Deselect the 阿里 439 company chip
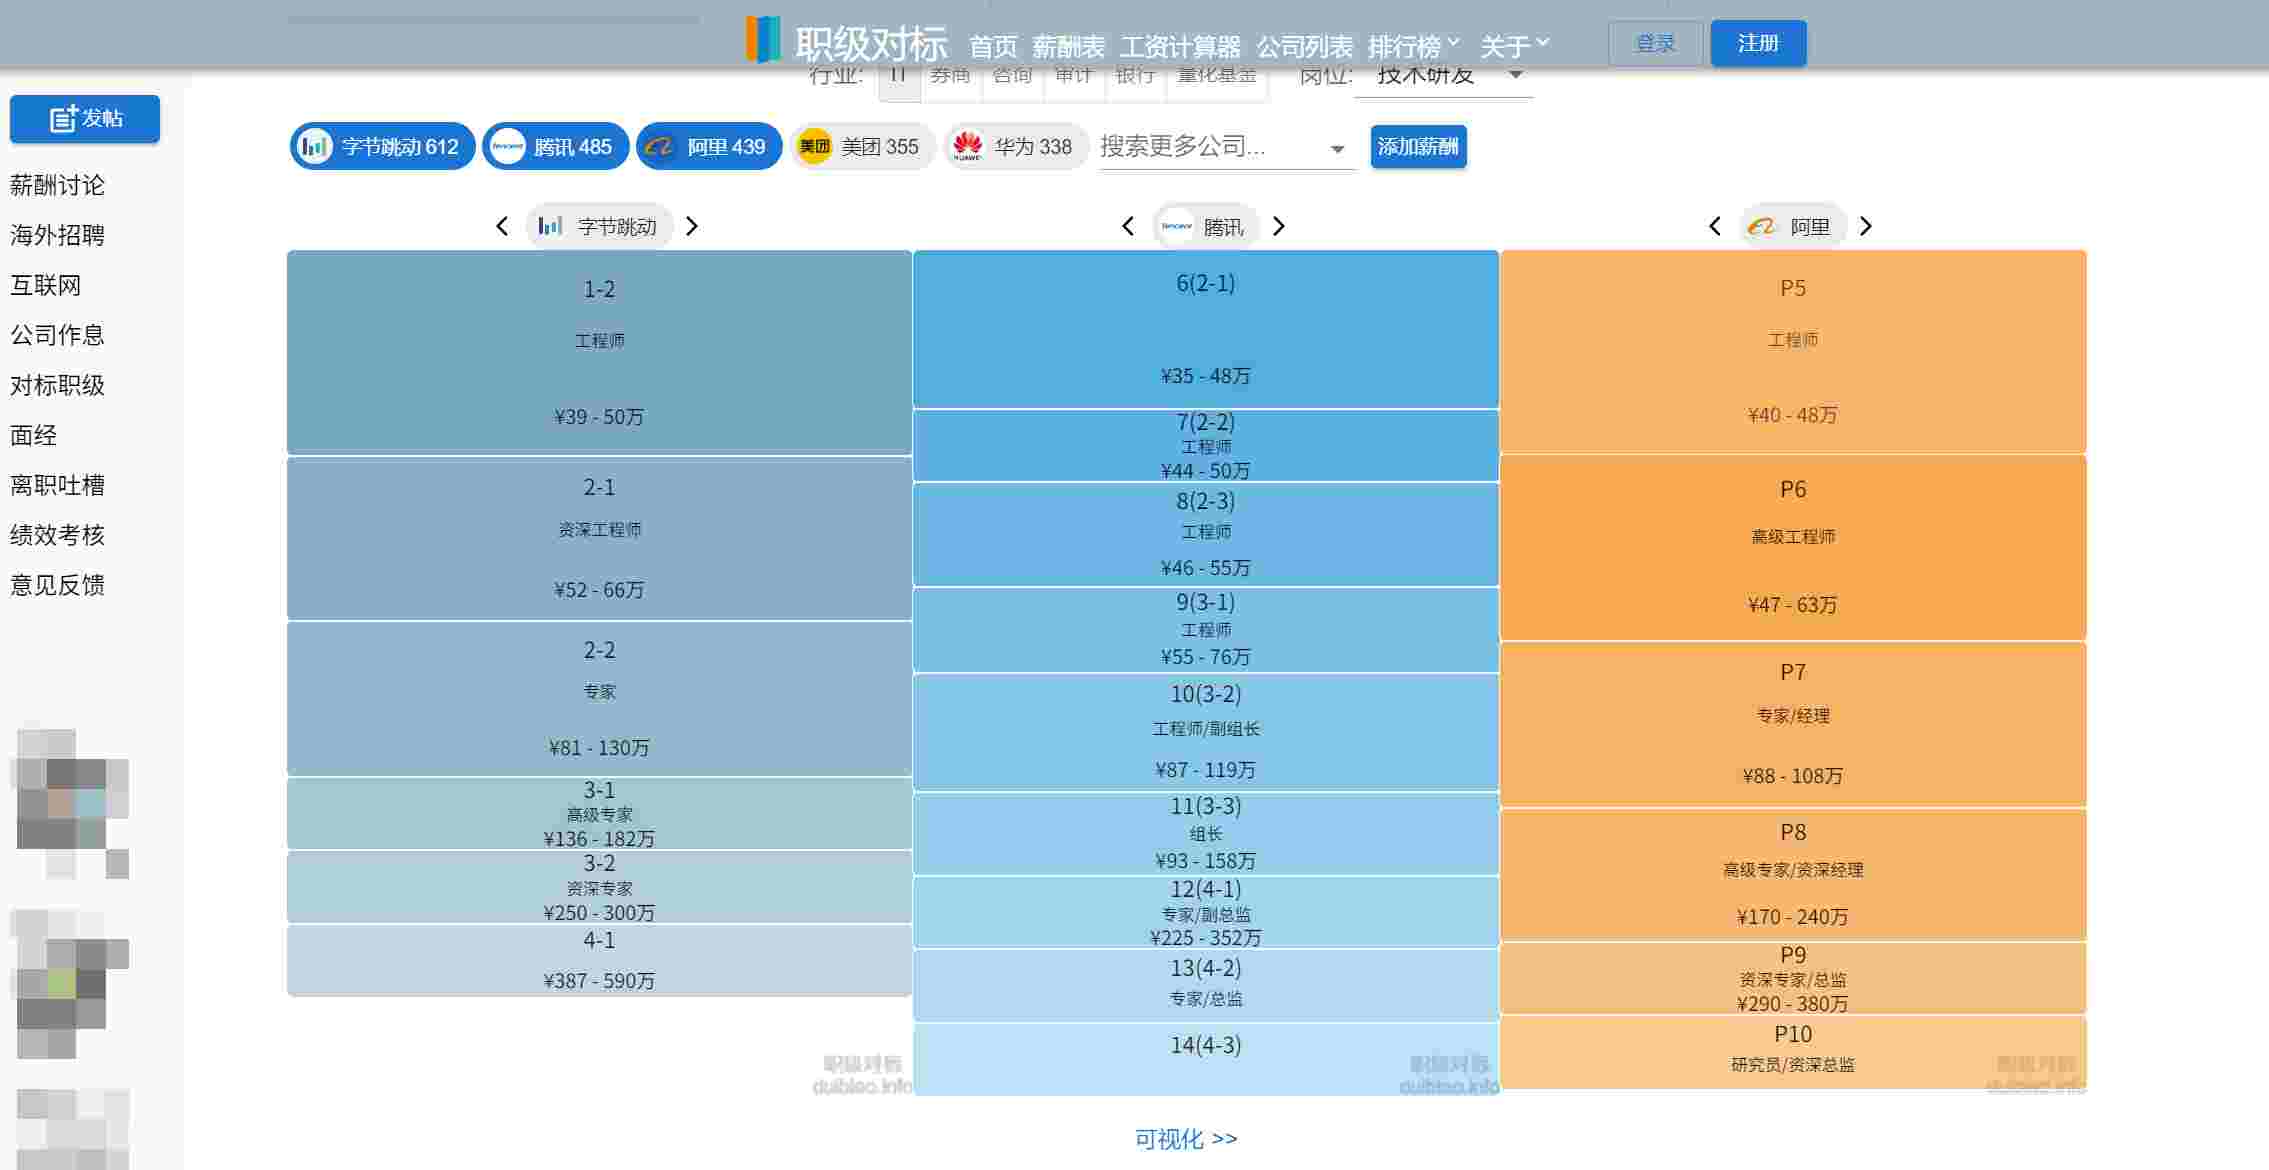 [709, 147]
